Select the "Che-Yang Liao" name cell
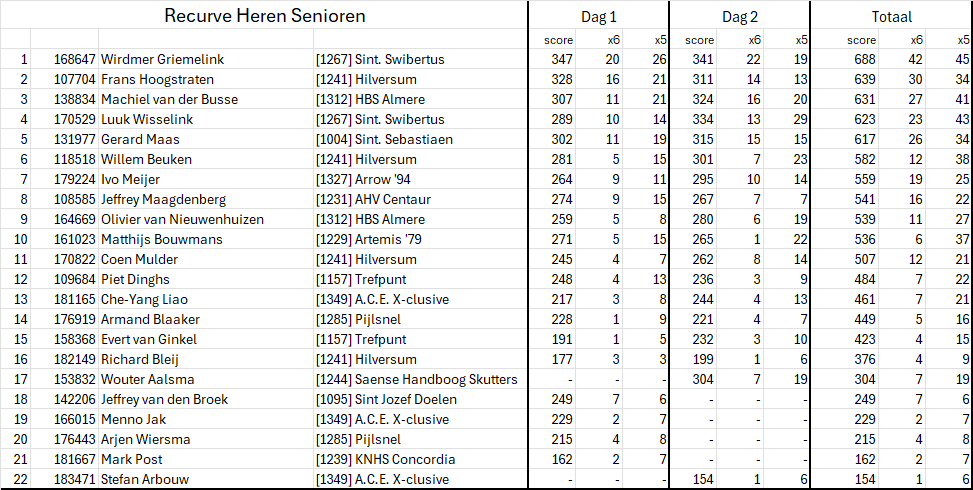 [x=144, y=300]
